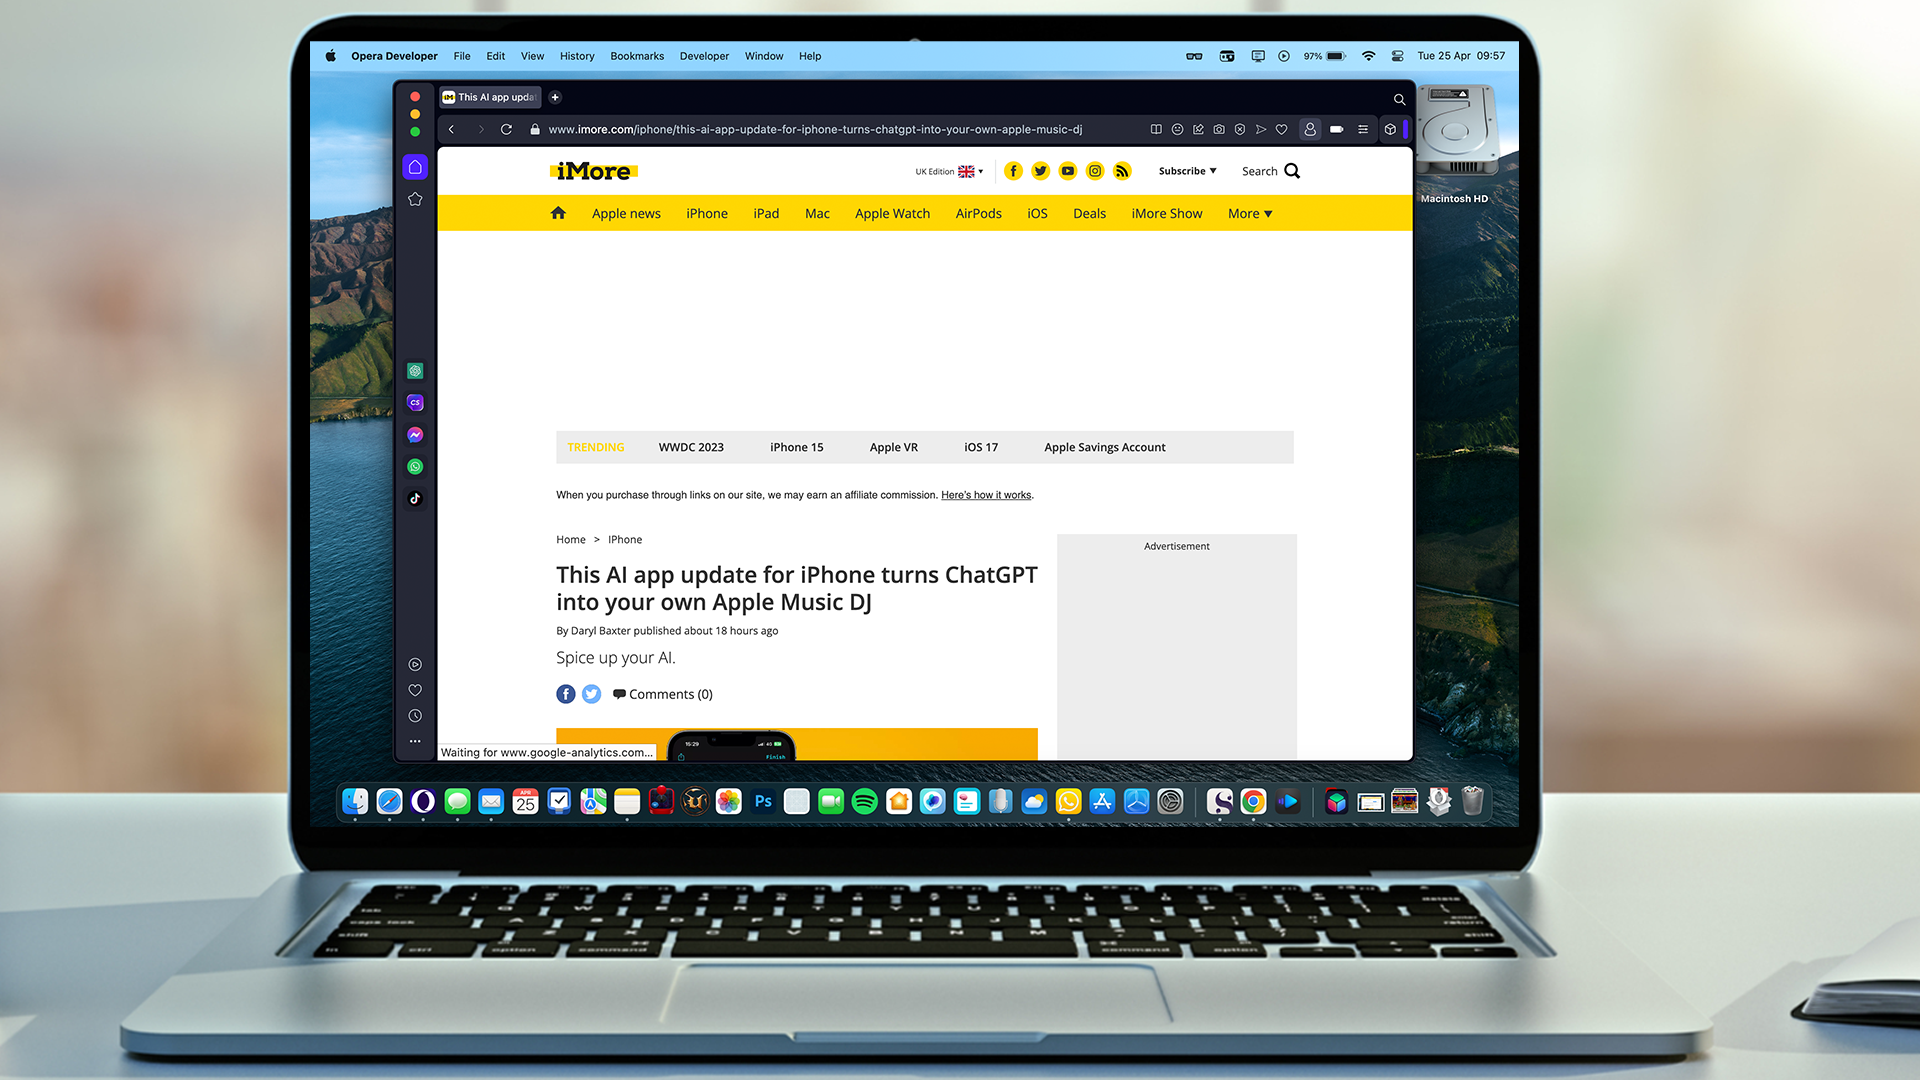Open the iMore Subscribe dropdown
The width and height of the screenshot is (1920, 1080).
[1185, 170]
